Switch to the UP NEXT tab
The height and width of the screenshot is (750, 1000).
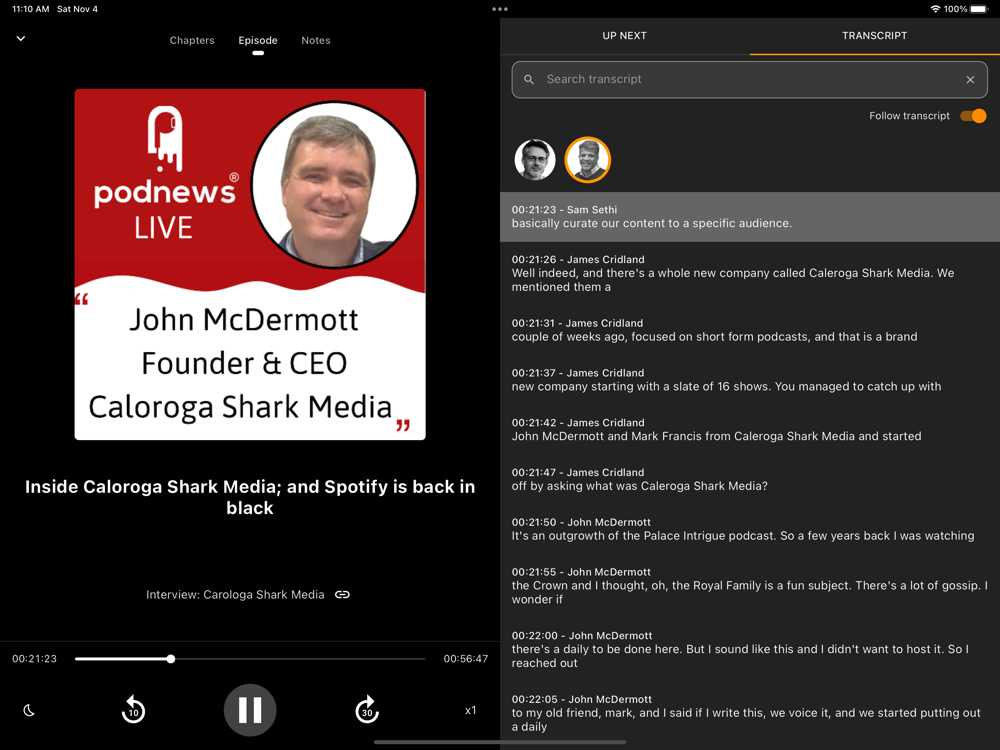tap(624, 36)
